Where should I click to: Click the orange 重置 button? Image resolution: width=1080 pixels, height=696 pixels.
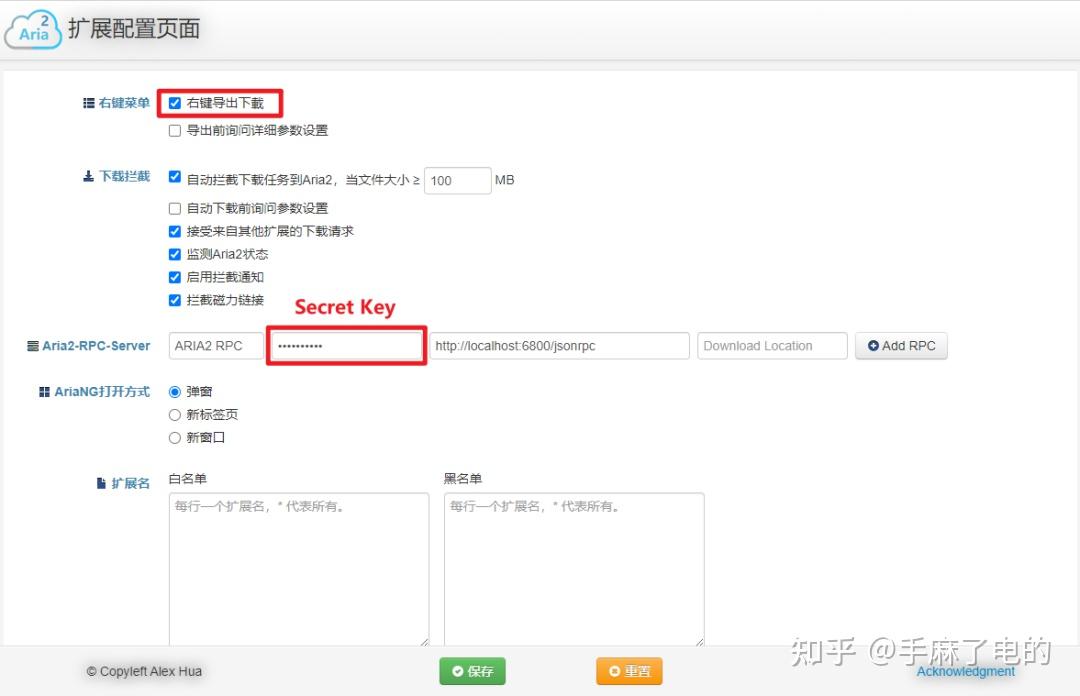630,671
